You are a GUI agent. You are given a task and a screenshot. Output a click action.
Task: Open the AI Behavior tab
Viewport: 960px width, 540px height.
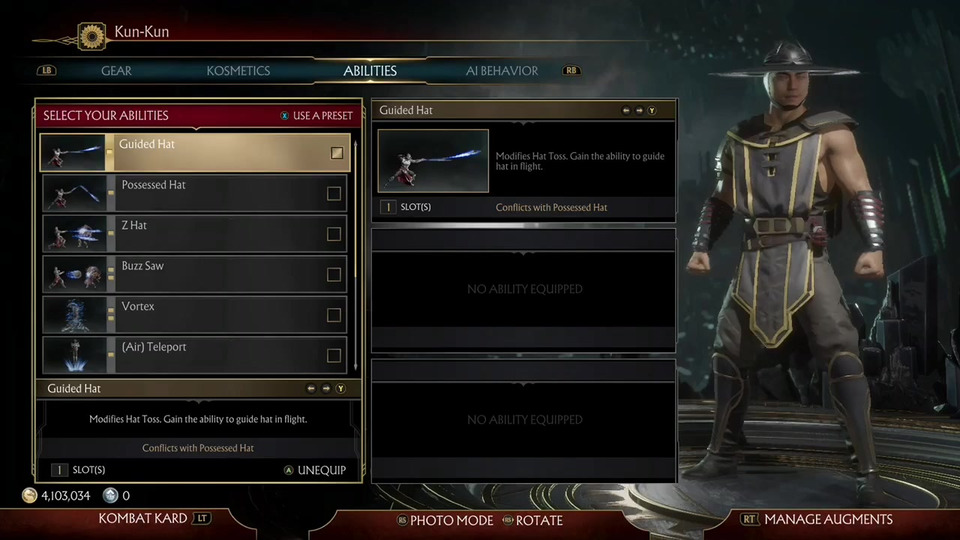tap(502, 71)
